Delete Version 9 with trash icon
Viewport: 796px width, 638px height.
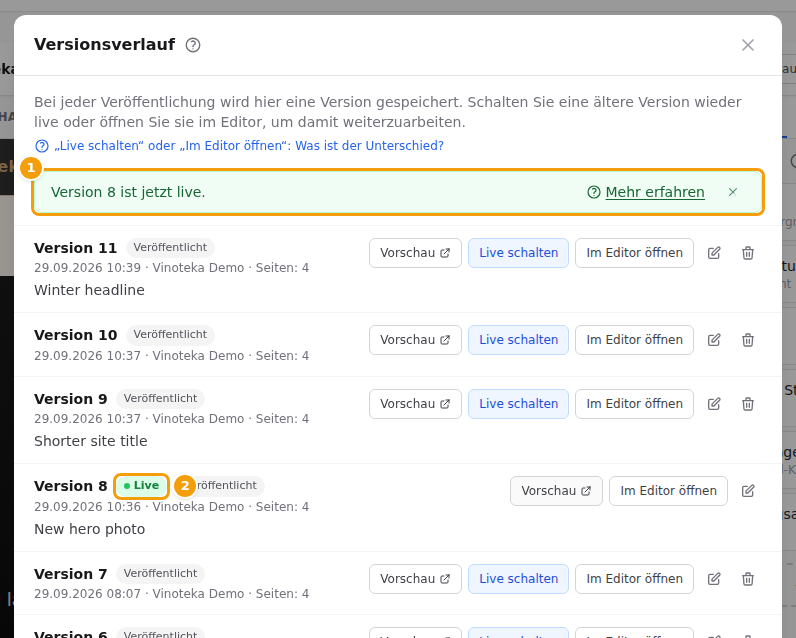click(747, 404)
